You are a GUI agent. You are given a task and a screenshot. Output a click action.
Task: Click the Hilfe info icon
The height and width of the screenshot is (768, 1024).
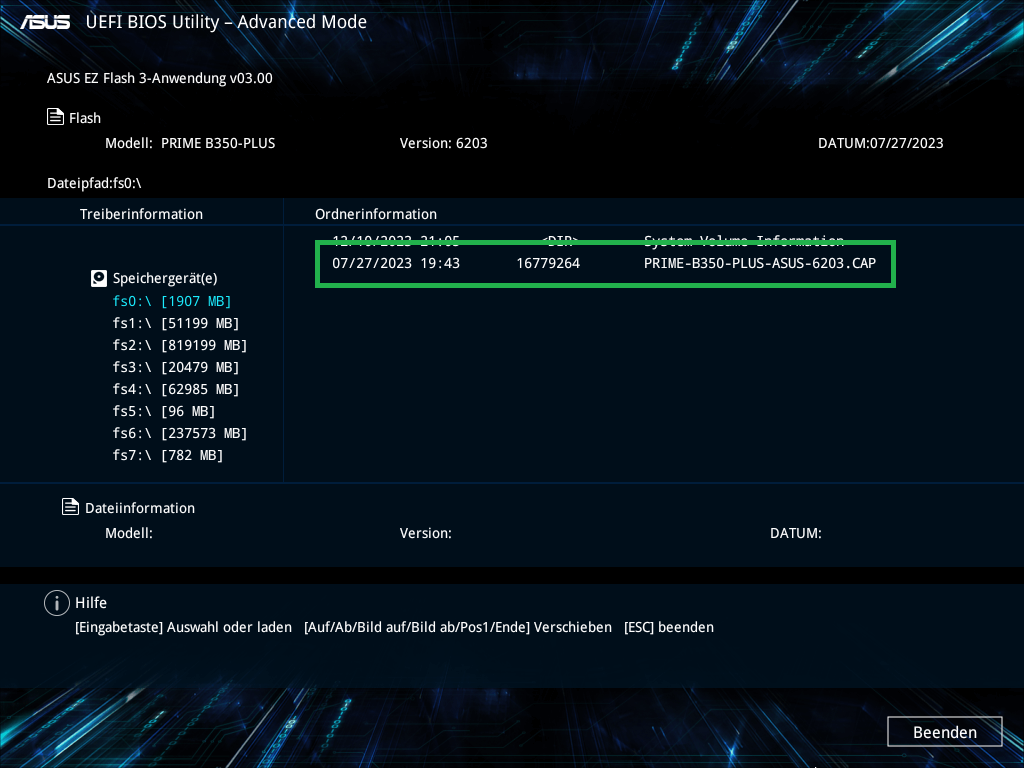coord(57,603)
